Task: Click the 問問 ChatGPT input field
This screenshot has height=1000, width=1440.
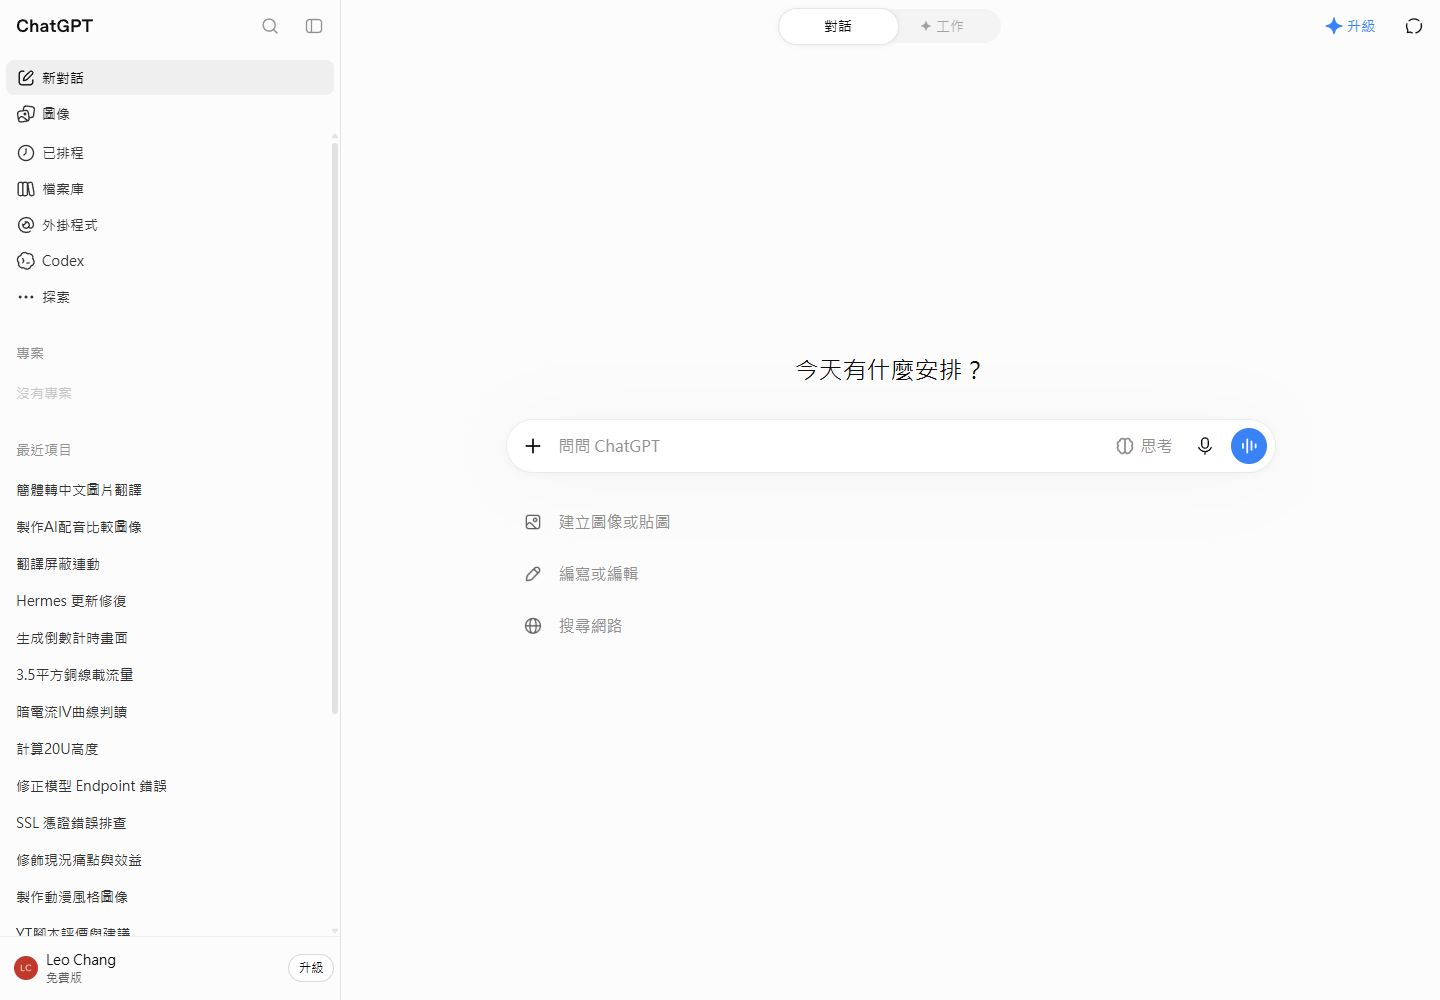Action: tap(830, 446)
